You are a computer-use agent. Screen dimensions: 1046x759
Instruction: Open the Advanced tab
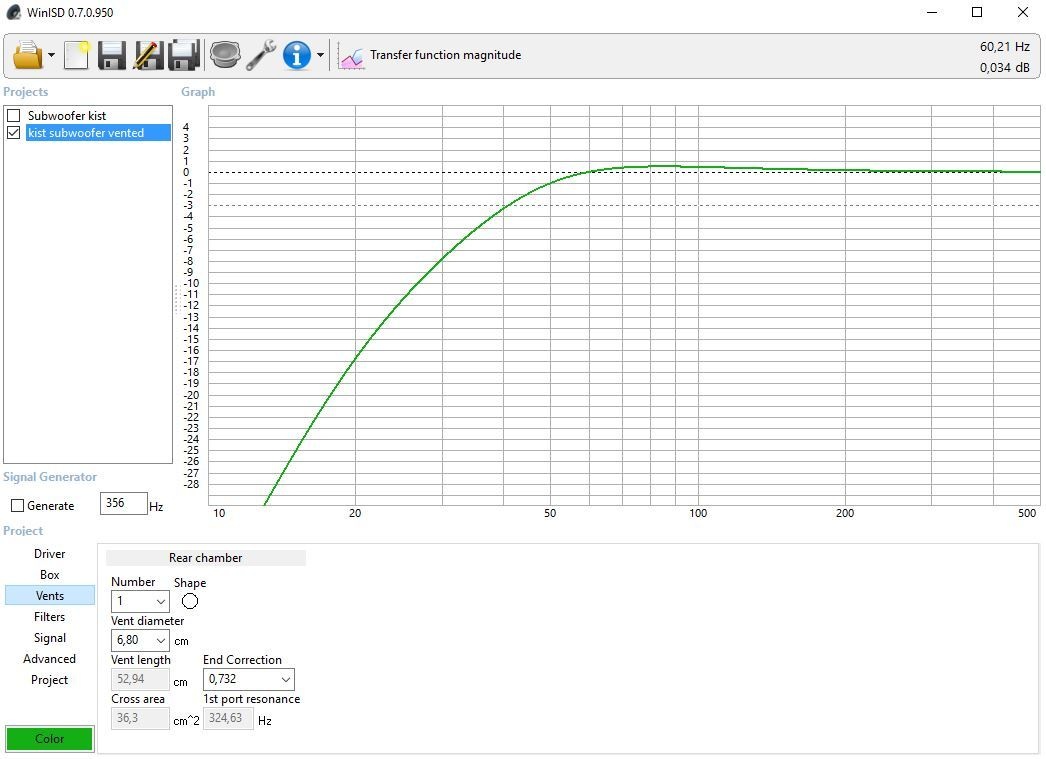click(49, 658)
